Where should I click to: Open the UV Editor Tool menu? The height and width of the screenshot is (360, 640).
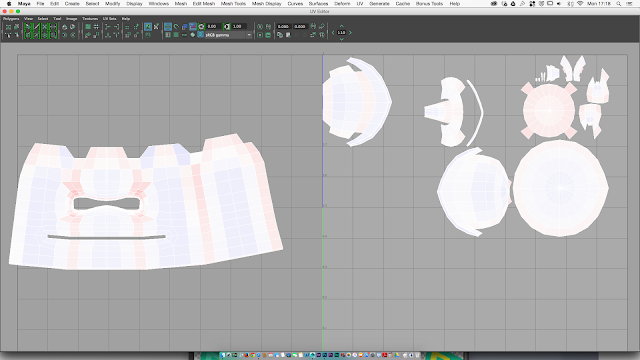tap(57, 19)
